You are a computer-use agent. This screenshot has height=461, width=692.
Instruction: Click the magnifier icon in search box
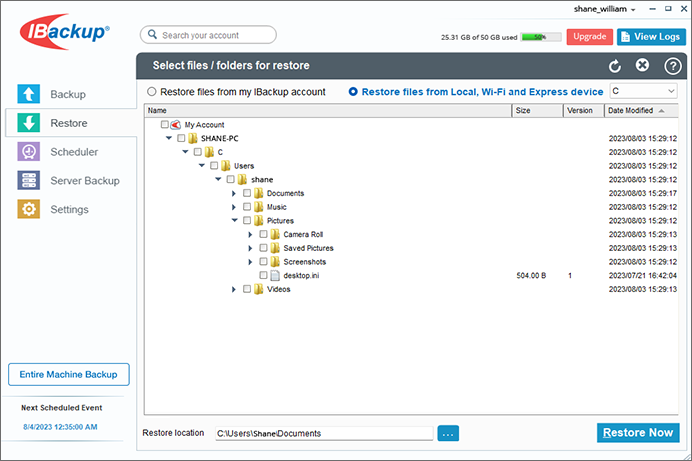coord(152,36)
